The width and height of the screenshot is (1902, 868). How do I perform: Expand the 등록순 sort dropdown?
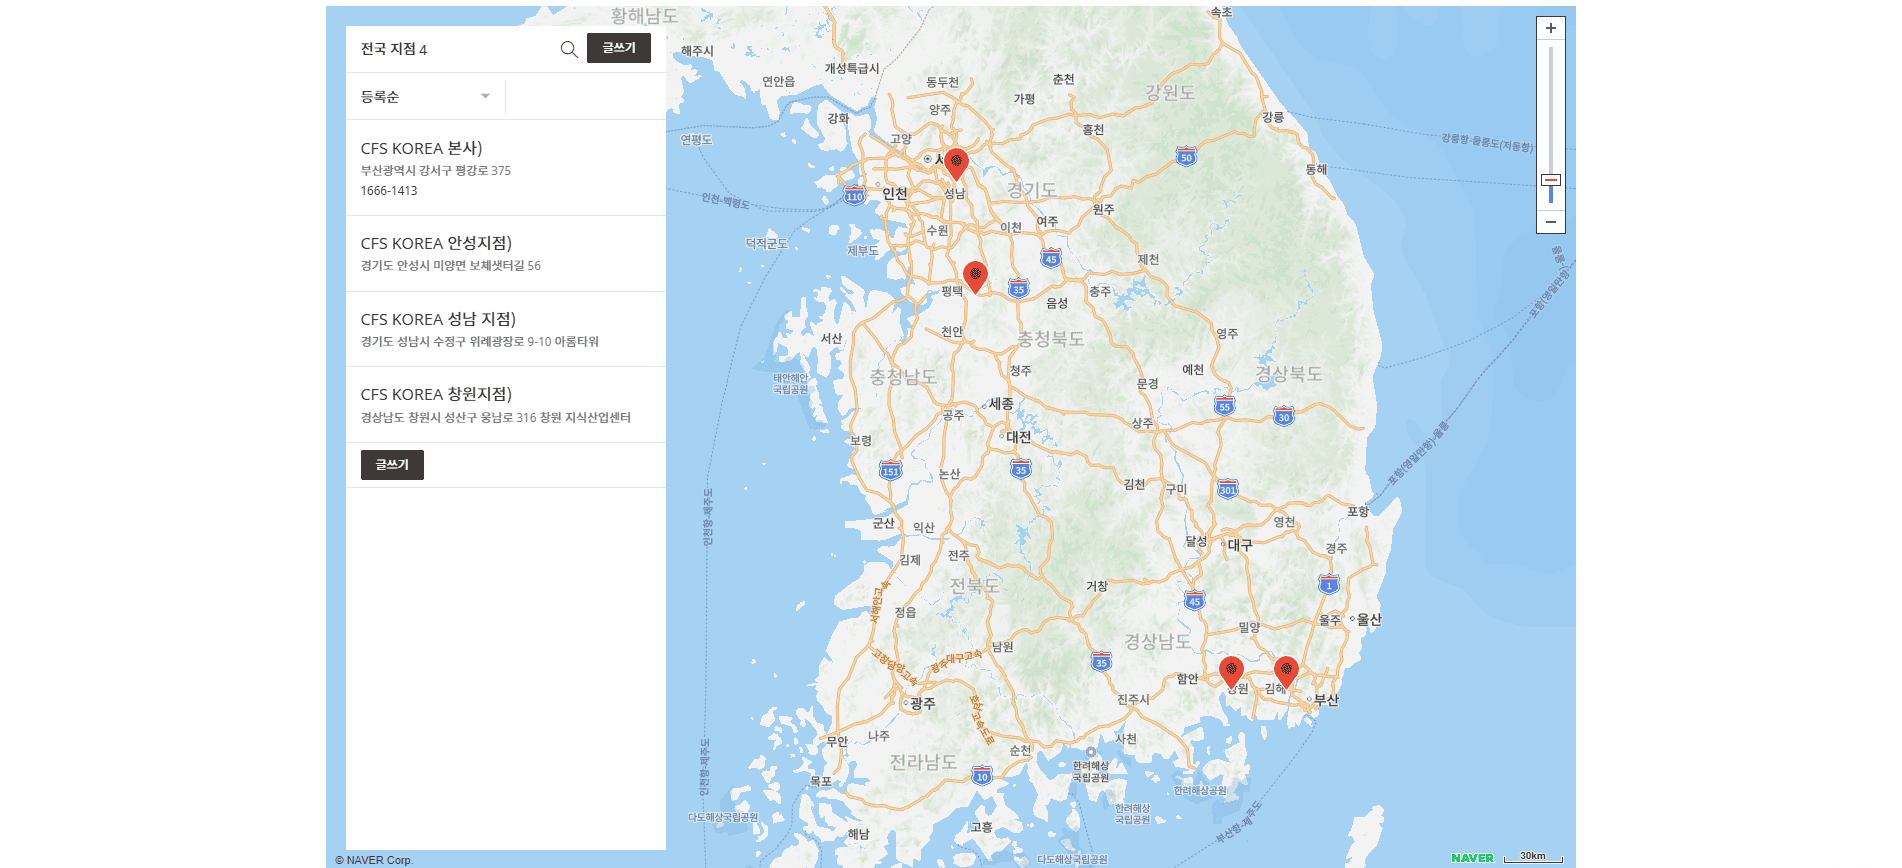tap(426, 97)
